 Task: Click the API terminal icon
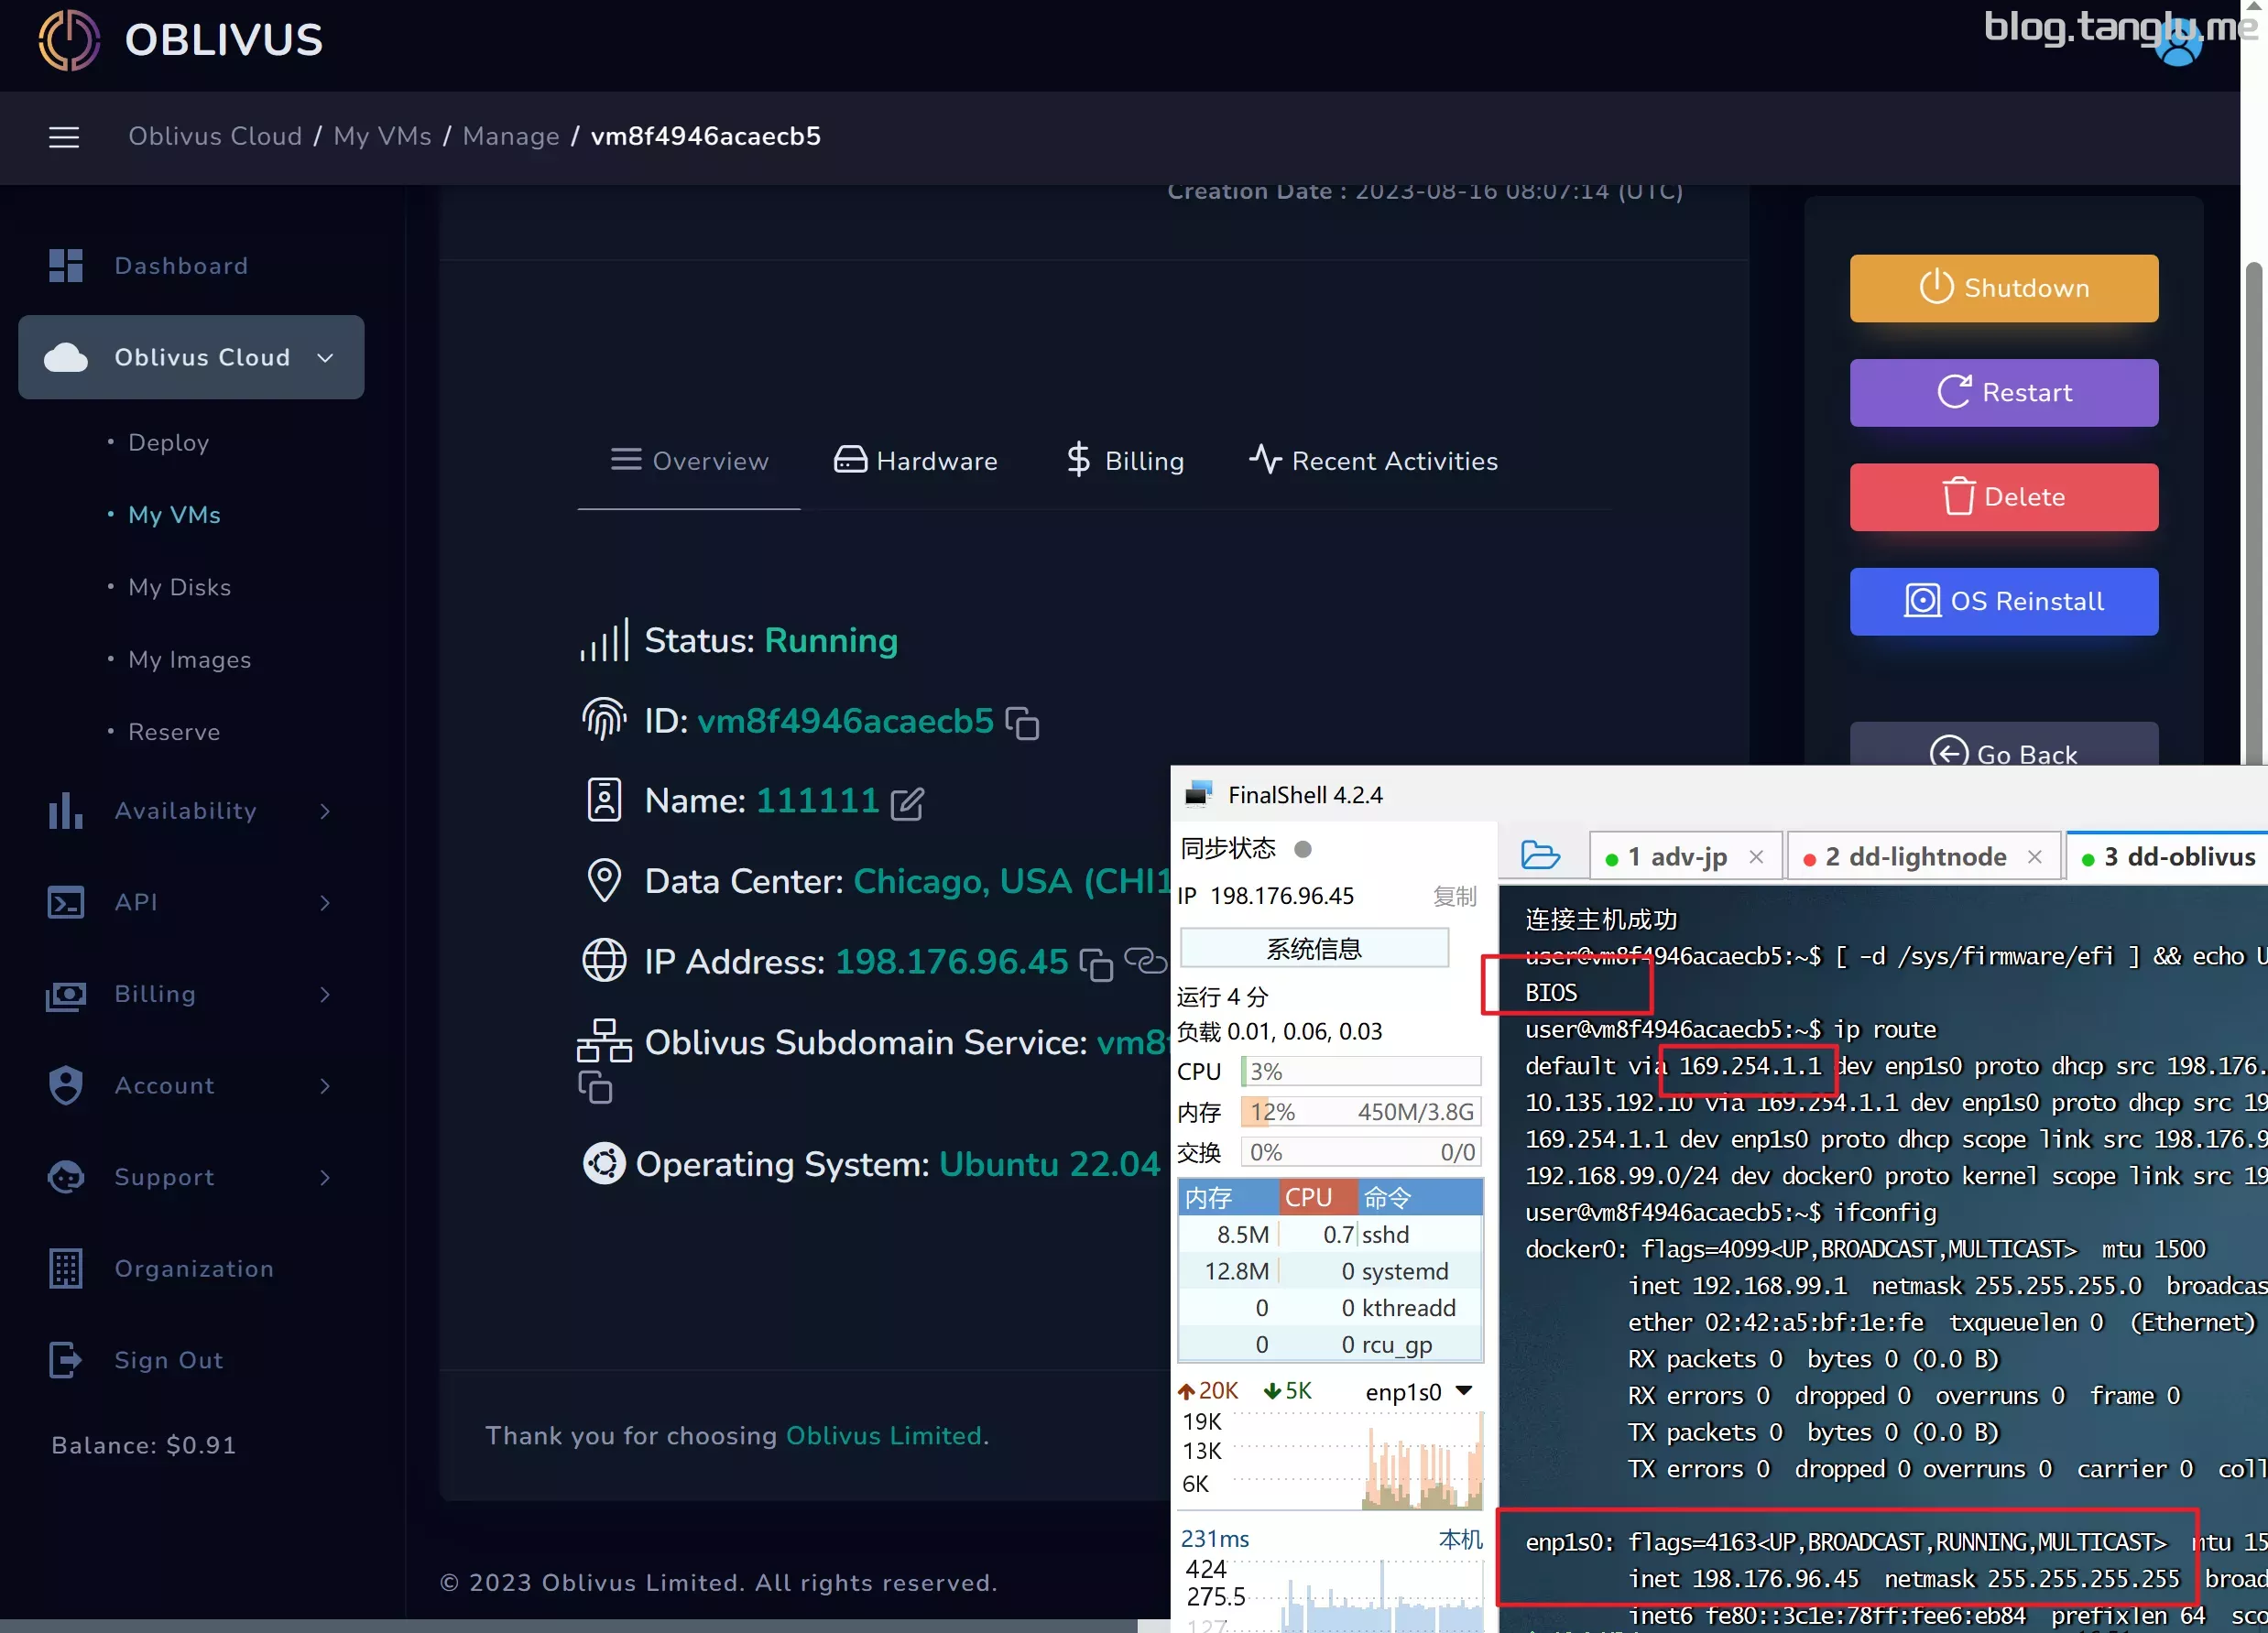pyautogui.click(x=66, y=902)
